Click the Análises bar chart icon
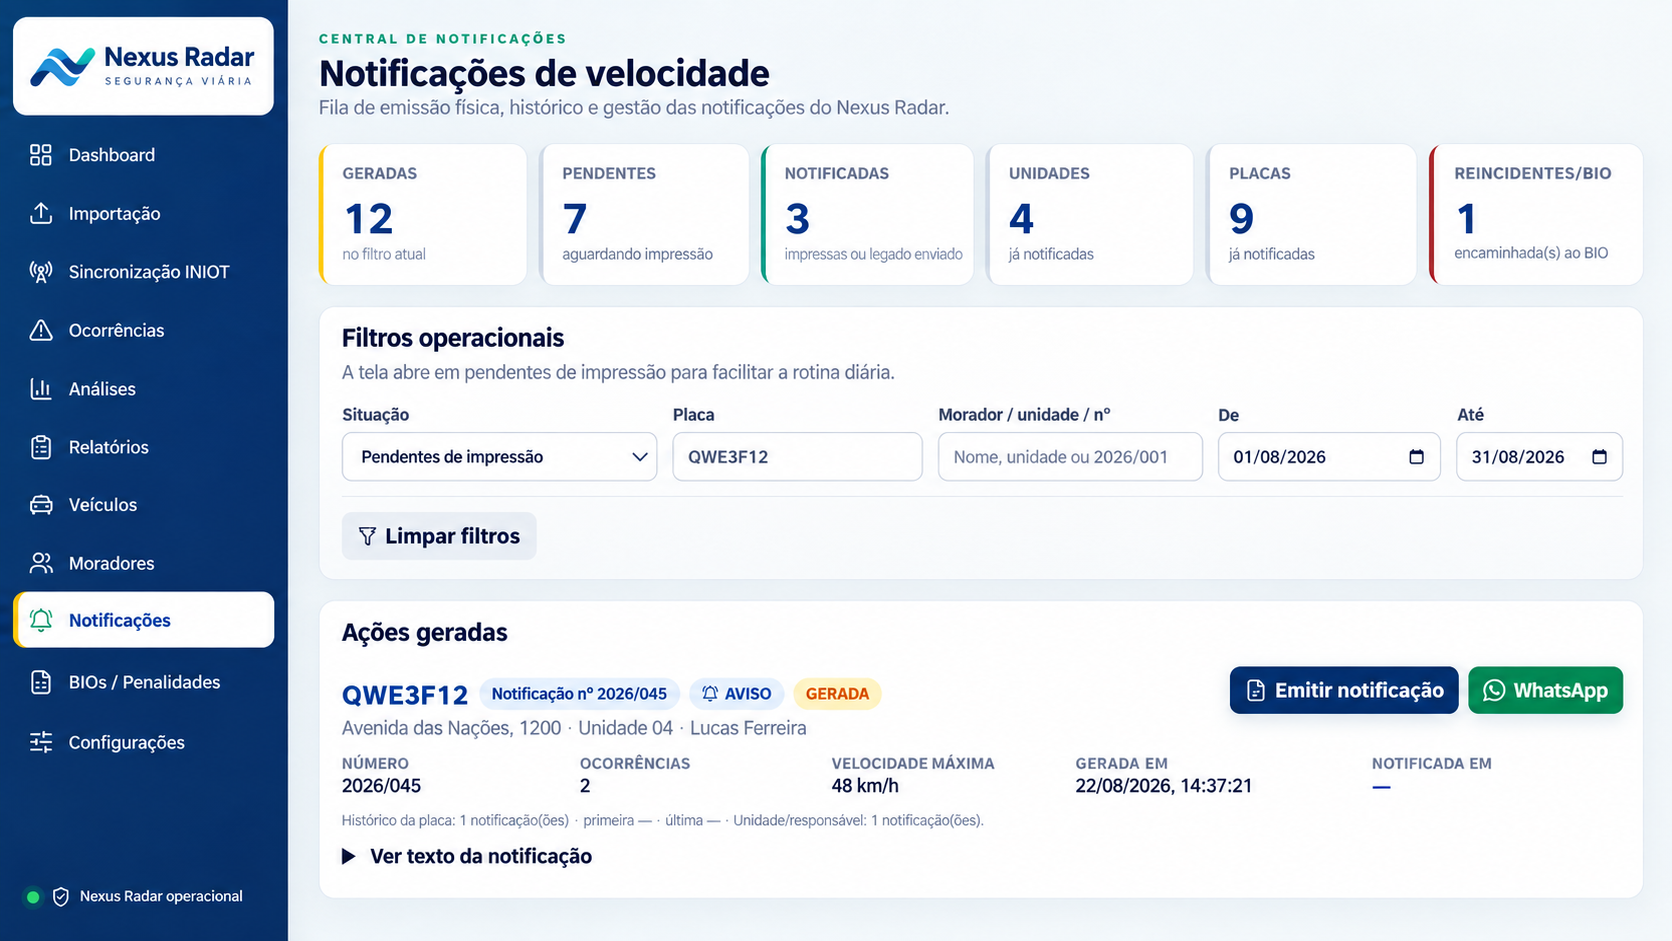 41,389
